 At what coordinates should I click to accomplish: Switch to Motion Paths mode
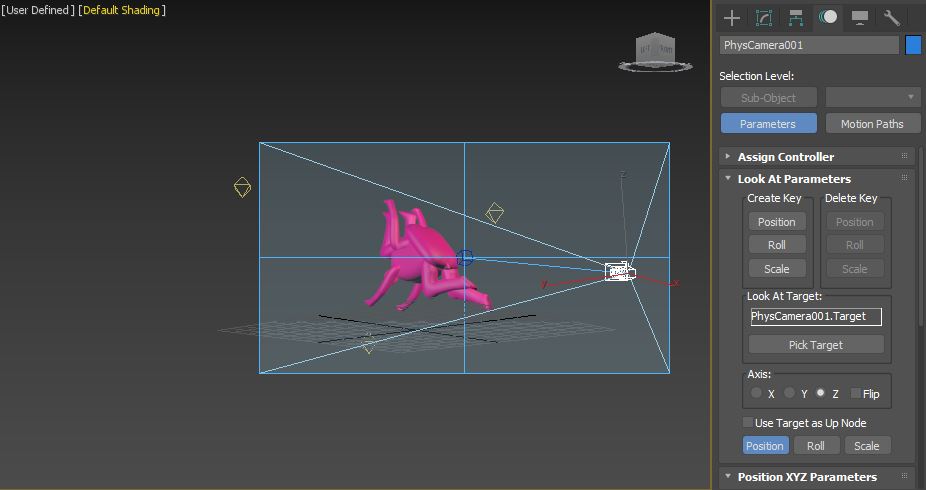click(871, 124)
